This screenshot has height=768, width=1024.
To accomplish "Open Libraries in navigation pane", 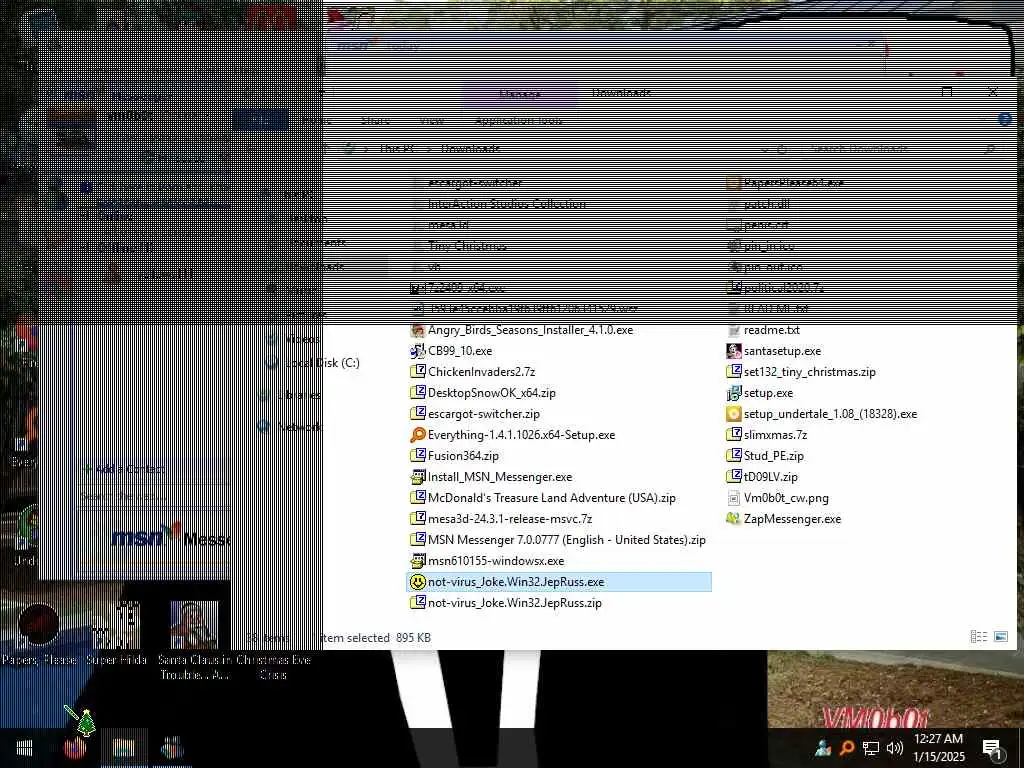I will point(290,394).
